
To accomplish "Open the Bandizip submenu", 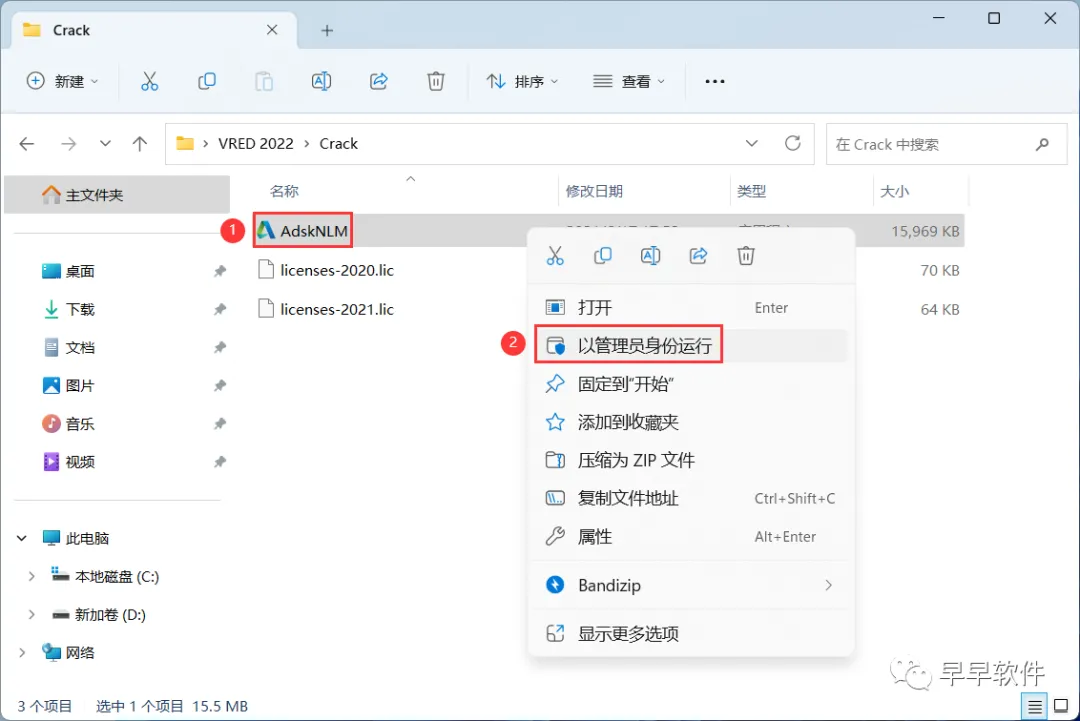I will [x=691, y=585].
